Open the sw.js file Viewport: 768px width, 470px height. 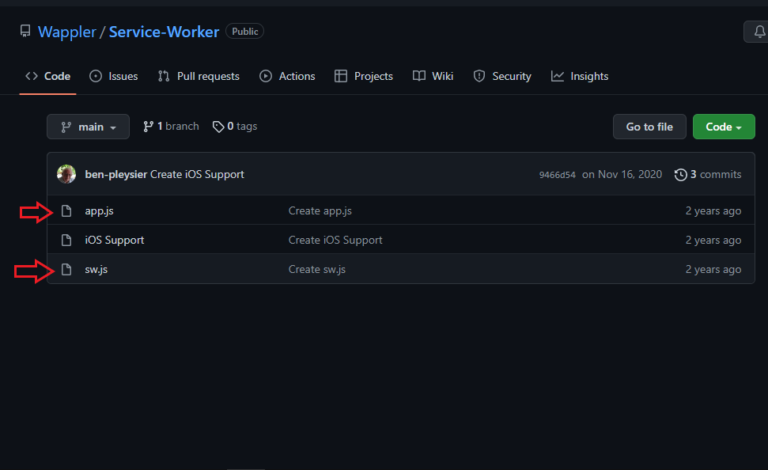(x=96, y=269)
